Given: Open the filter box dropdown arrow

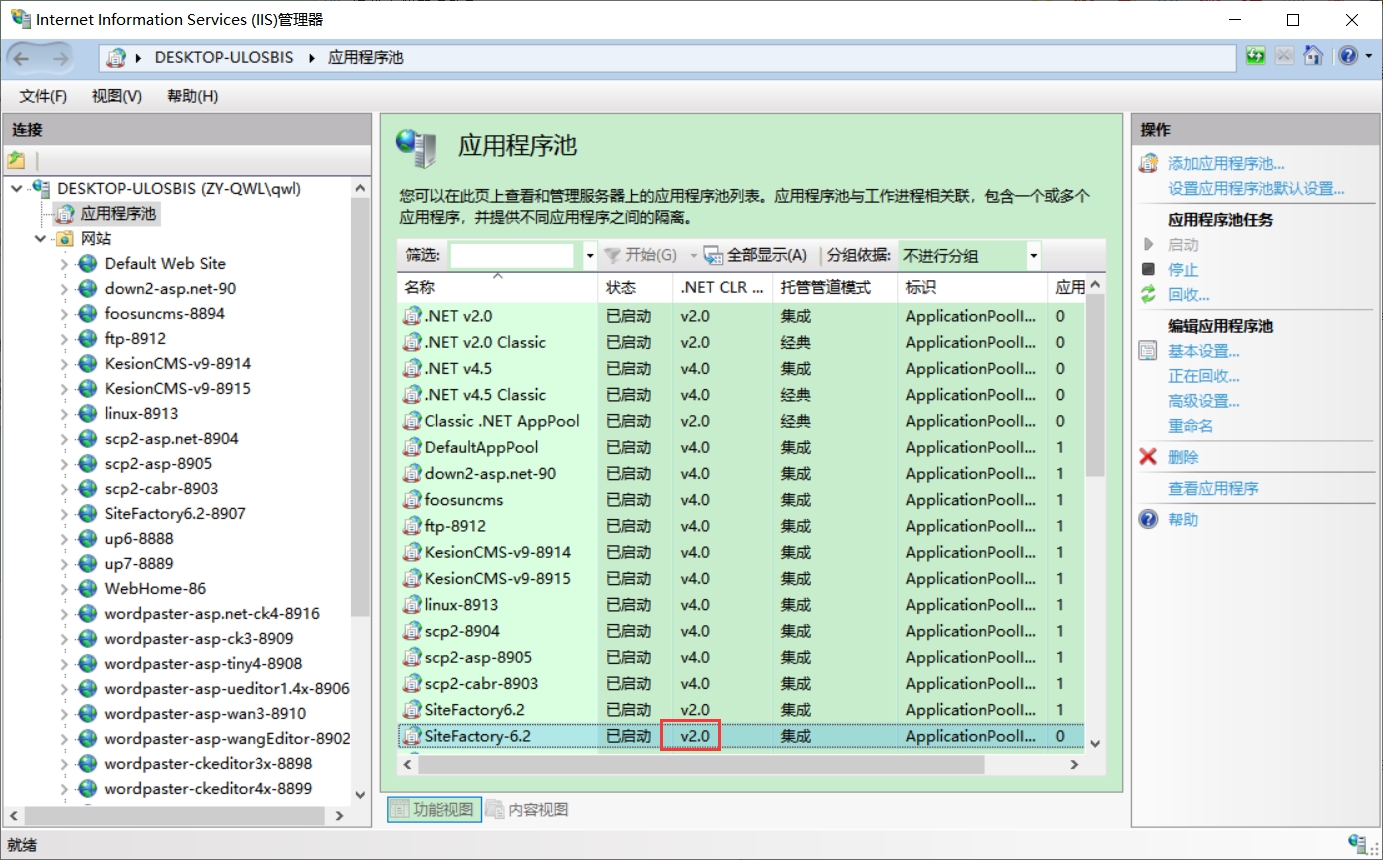Looking at the screenshot, I should [589, 256].
